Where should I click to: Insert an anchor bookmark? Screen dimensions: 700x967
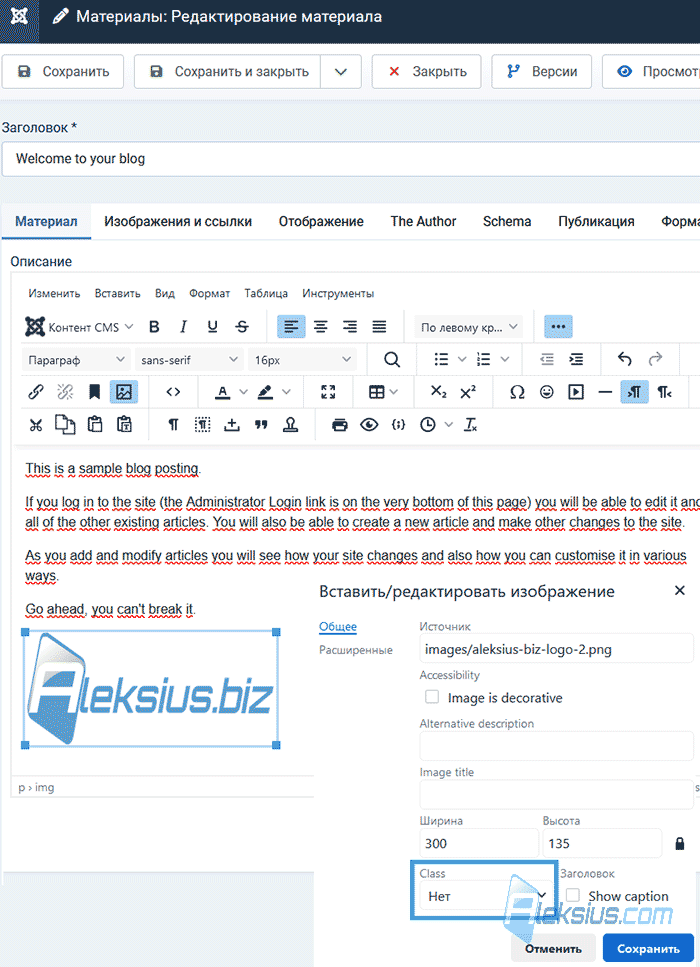(94, 392)
